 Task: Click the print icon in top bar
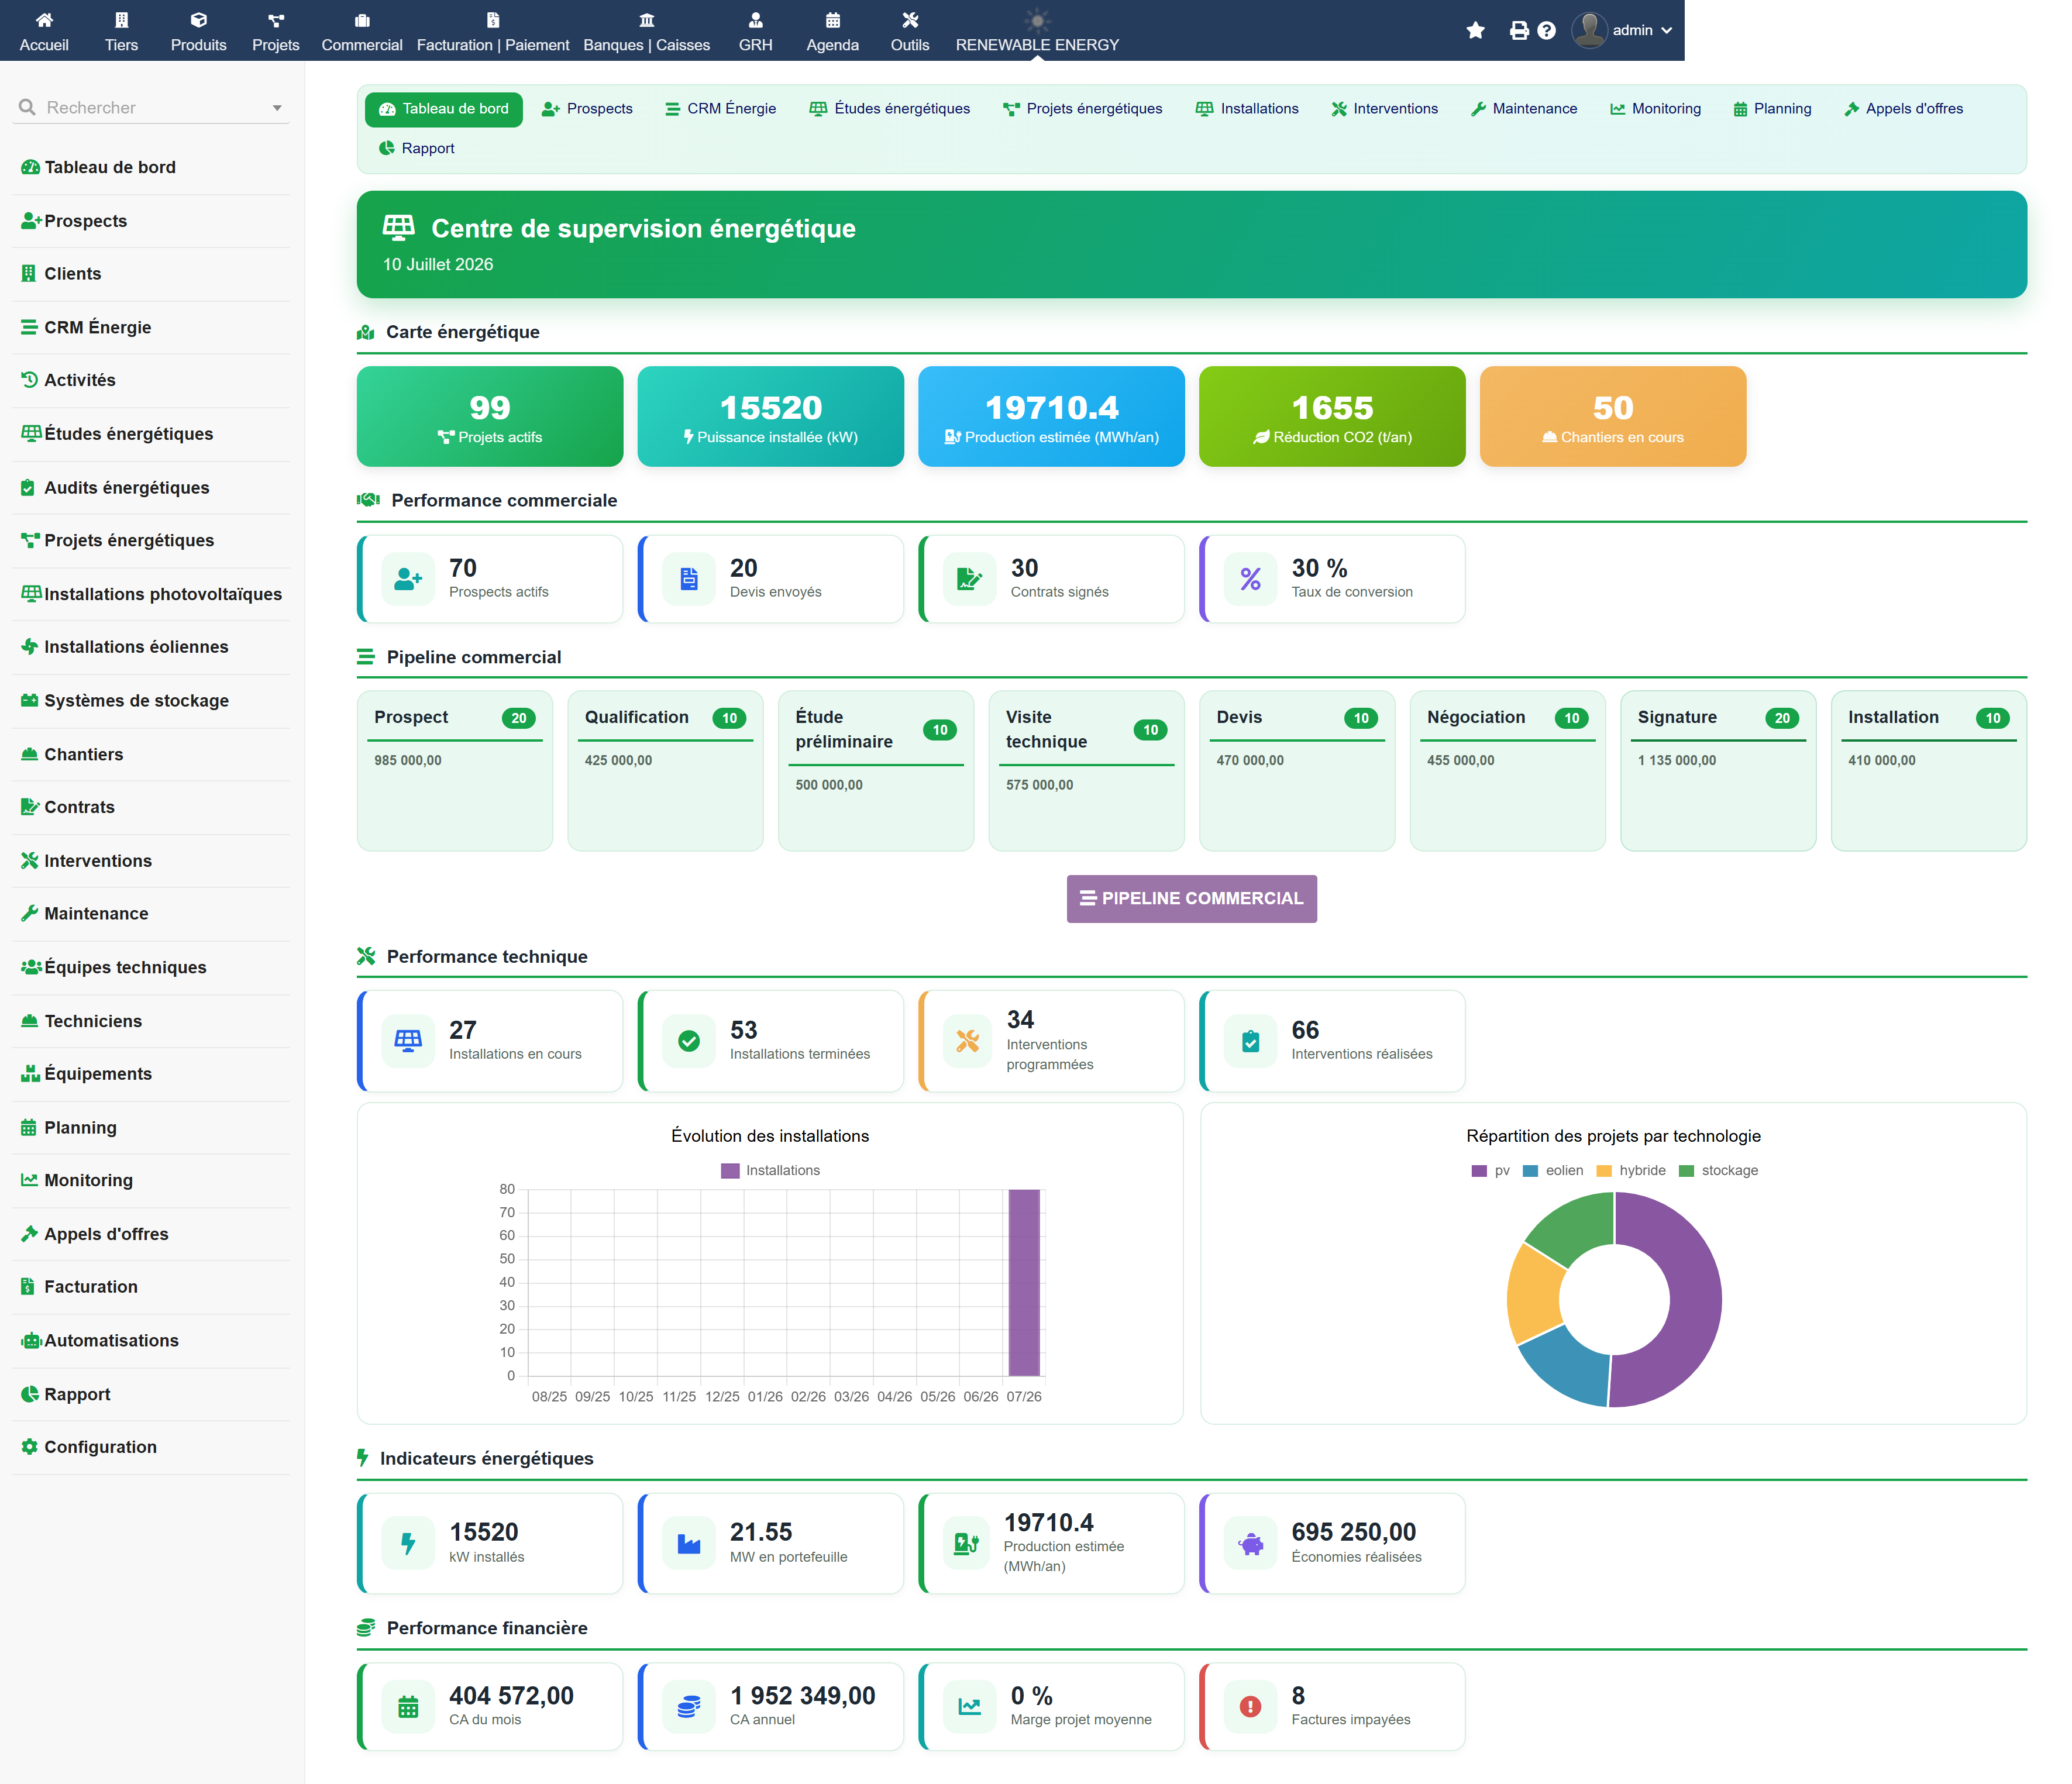click(x=1518, y=30)
